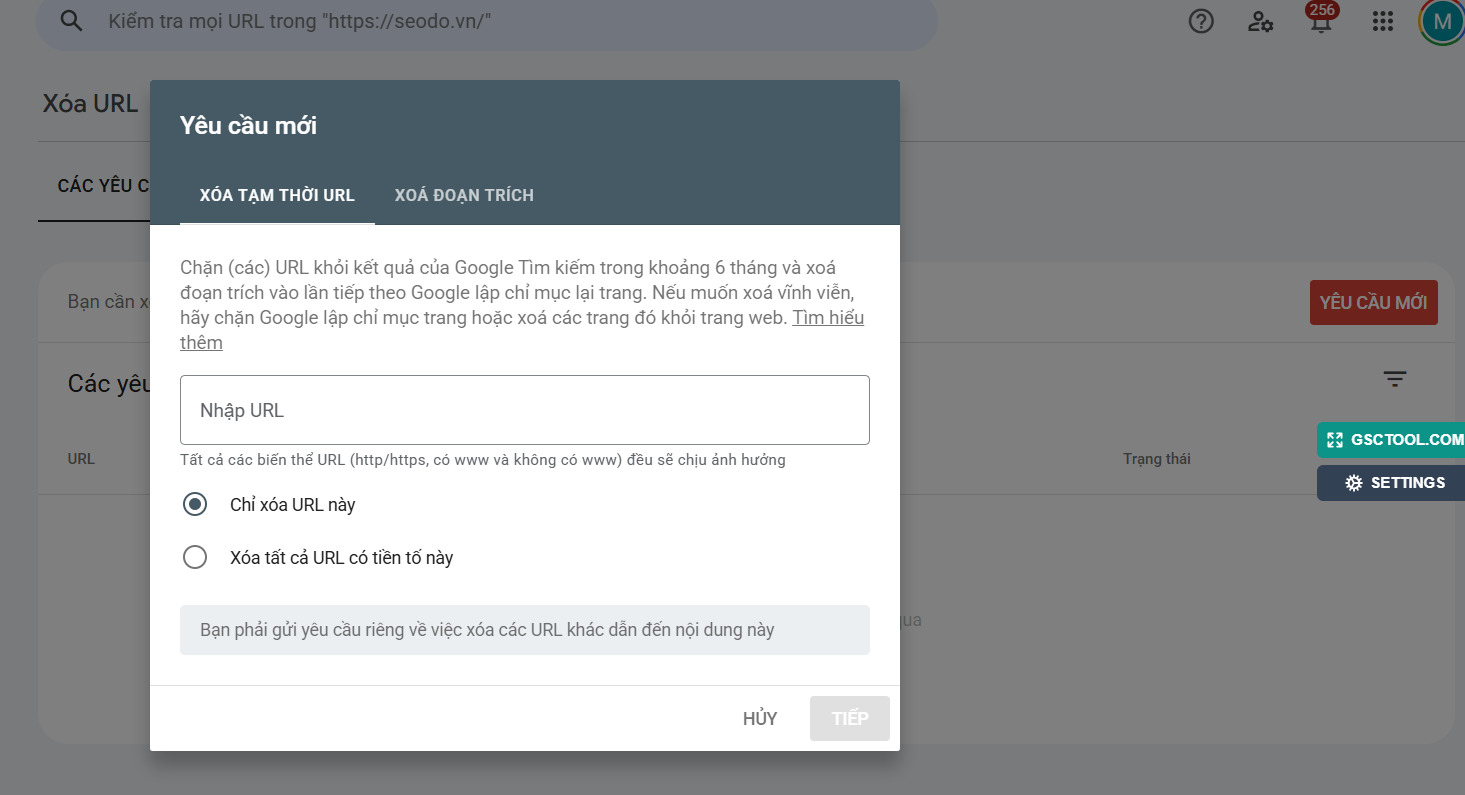Select Xóa tất cả URL có tiền tố này
Viewport: 1465px width, 795px height.
tap(195, 557)
